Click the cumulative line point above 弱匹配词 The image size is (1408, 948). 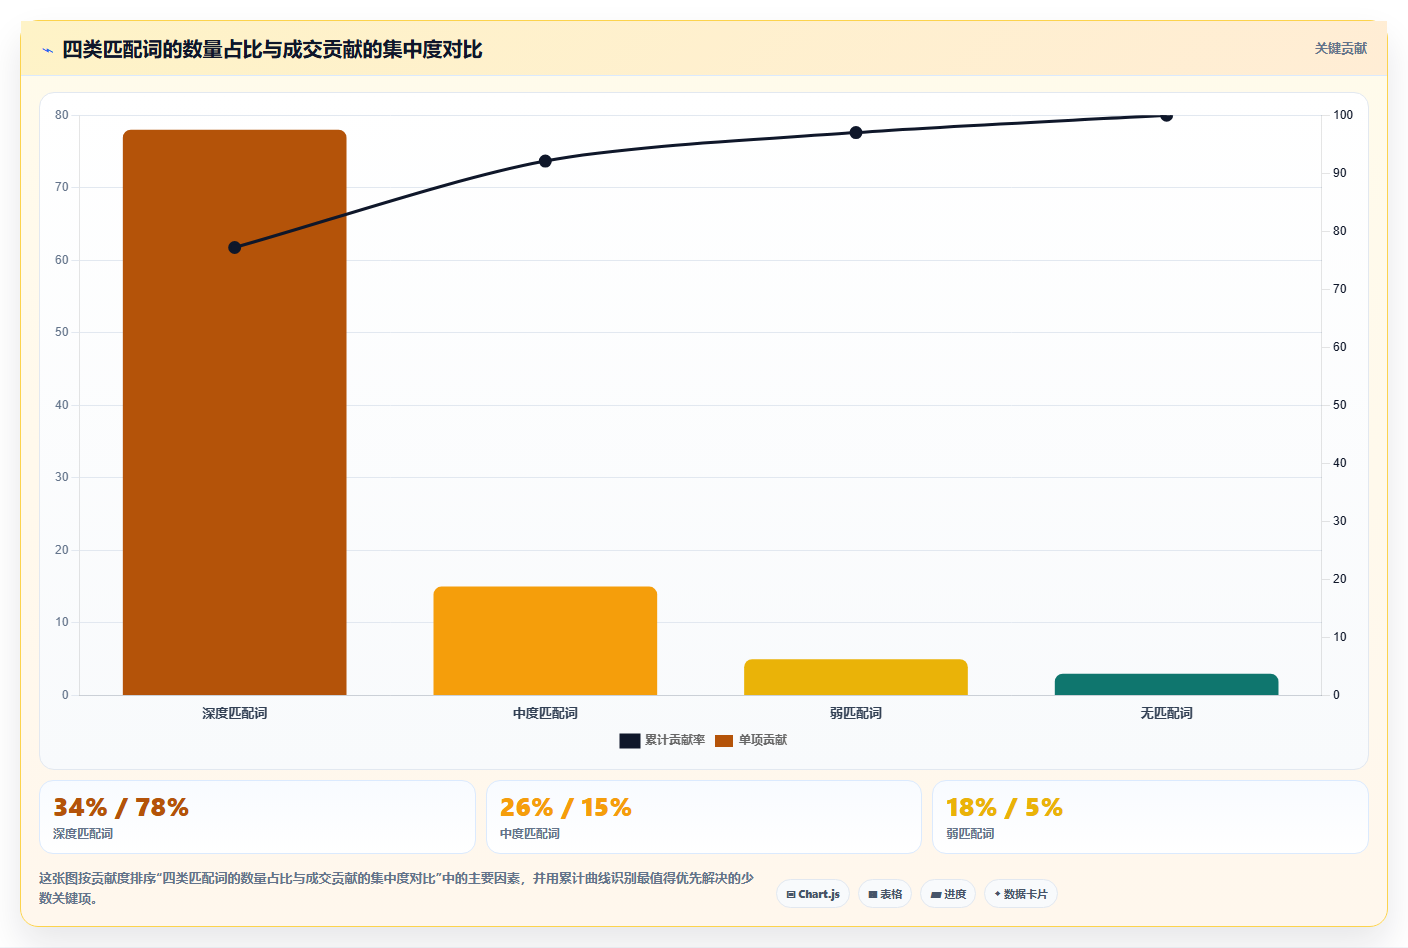pyautogui.click(x=856, y=133)
